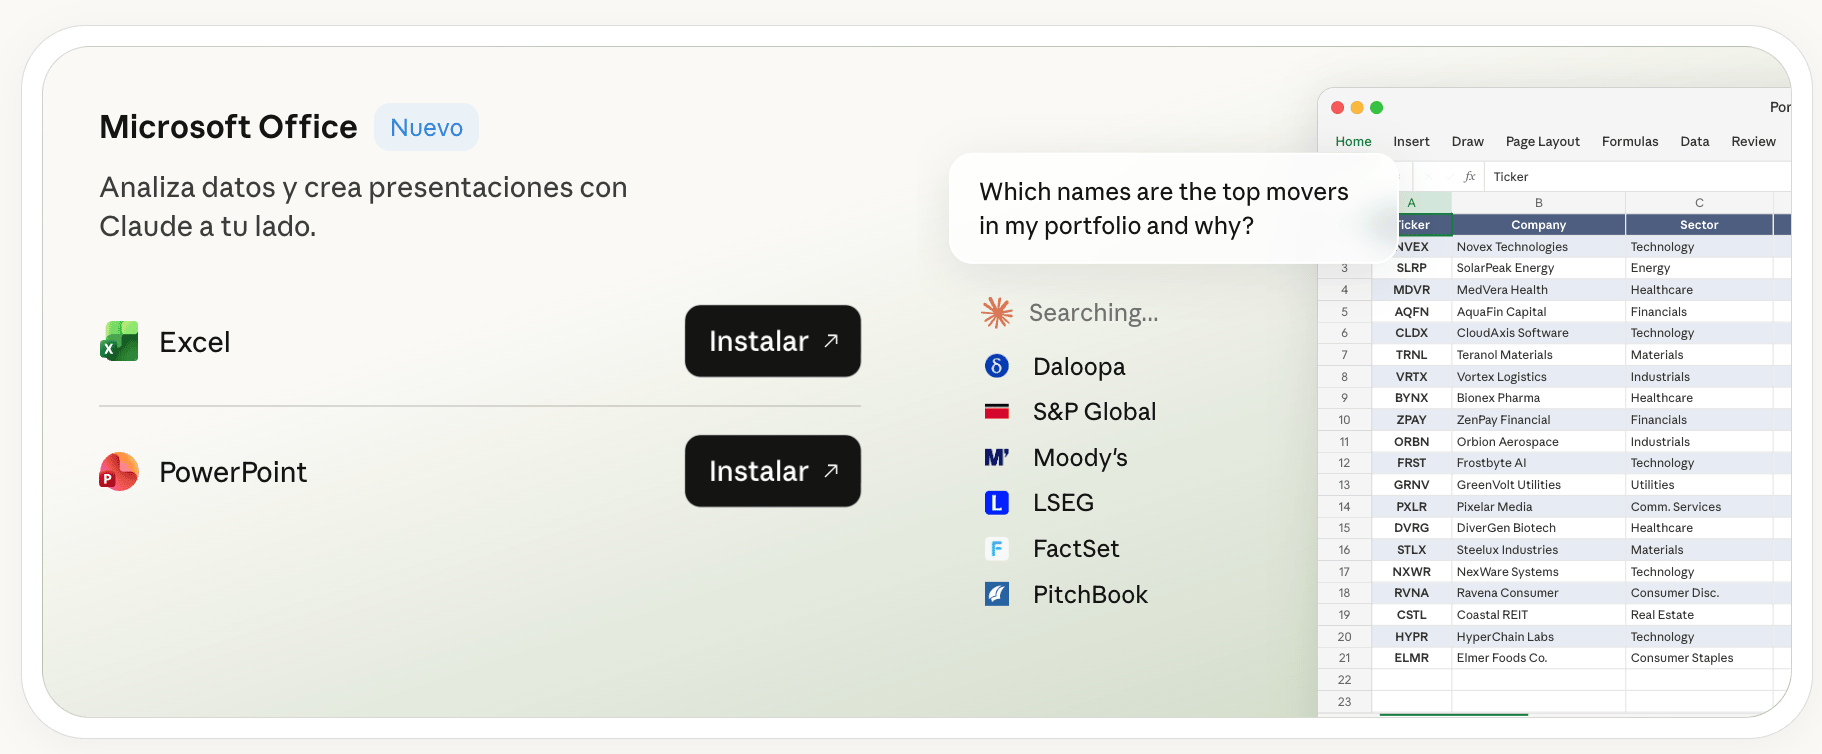This screenshot has height=754, width=1822.
Task: Select the Company column header cell
Action: 1538,225
